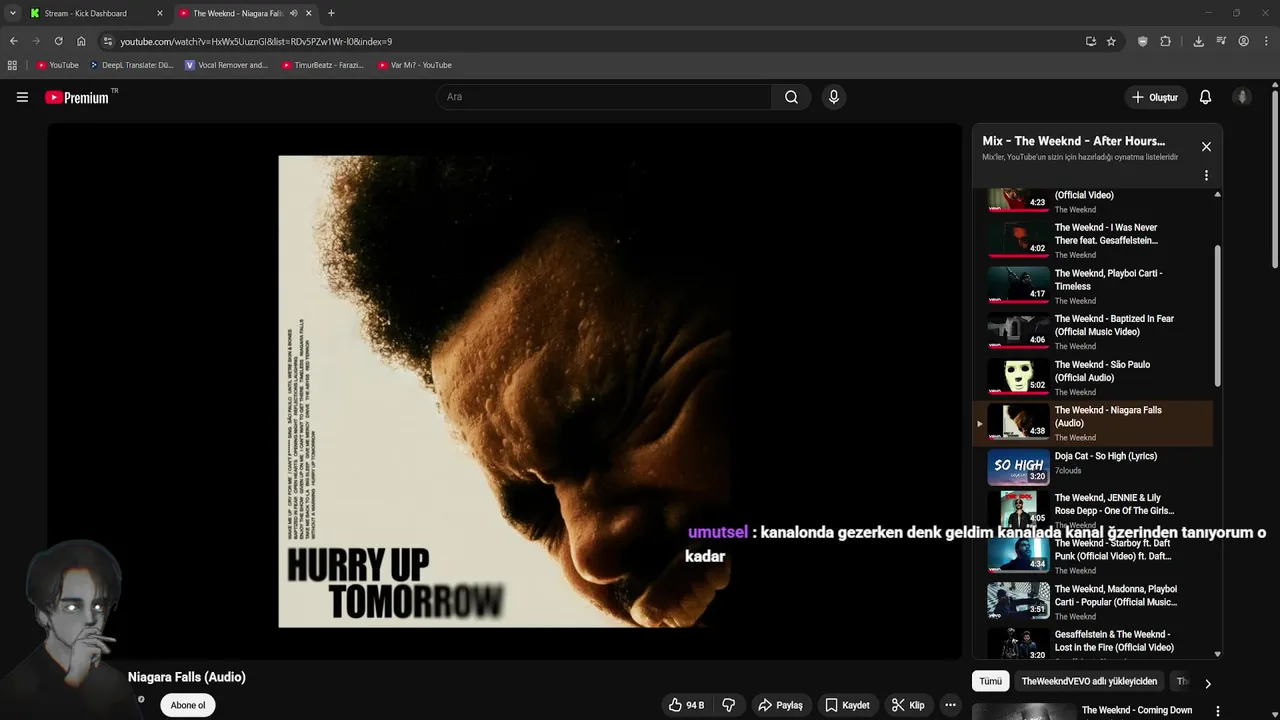
Task: Open Var Mı? - YouTube bookmark
Action: [x=415, y=65]
